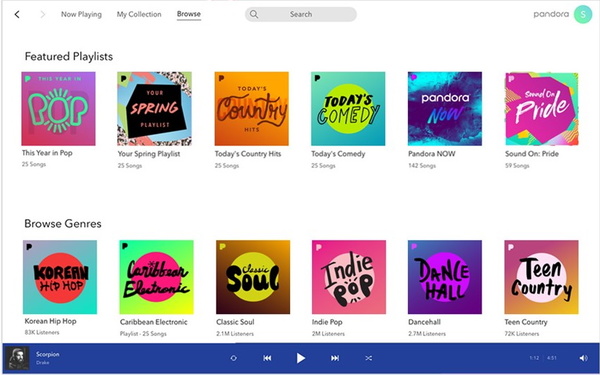The height and width of the screenshot is (375, 600).
Task: Open Sound On: Pride cover art
Action: (542, 109)
